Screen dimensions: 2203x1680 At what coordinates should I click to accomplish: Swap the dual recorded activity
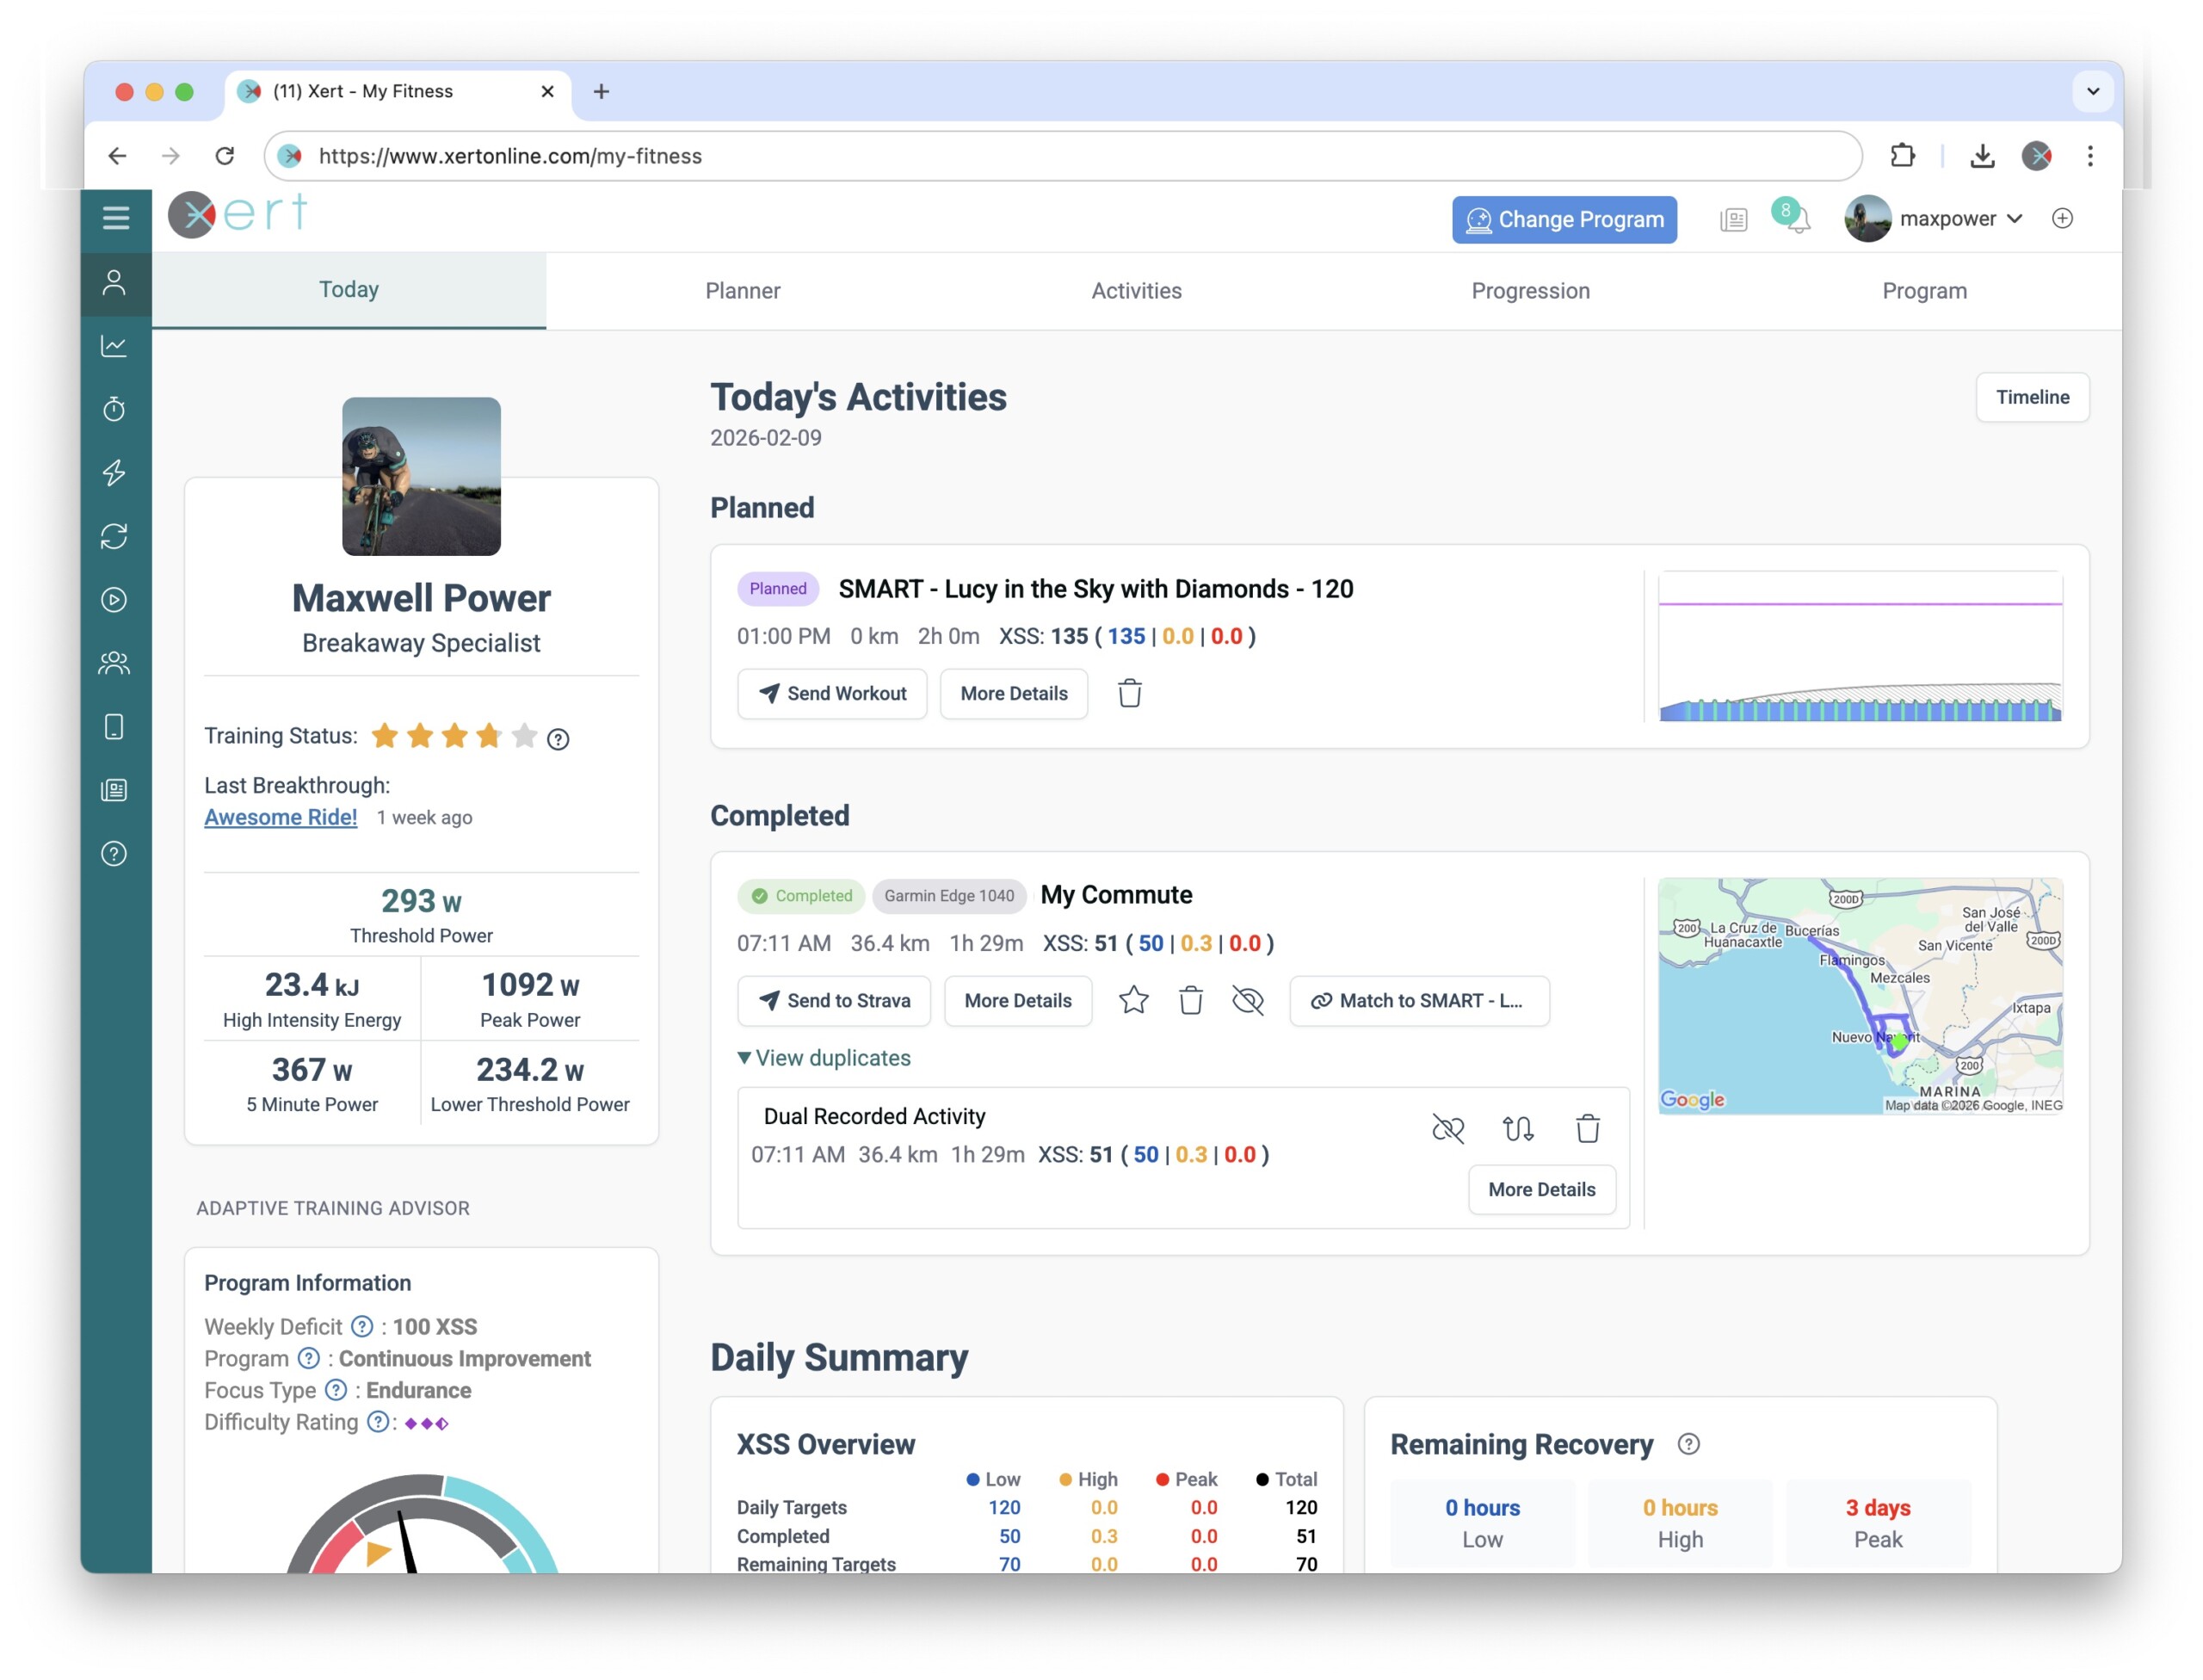coord(1517,1129)
